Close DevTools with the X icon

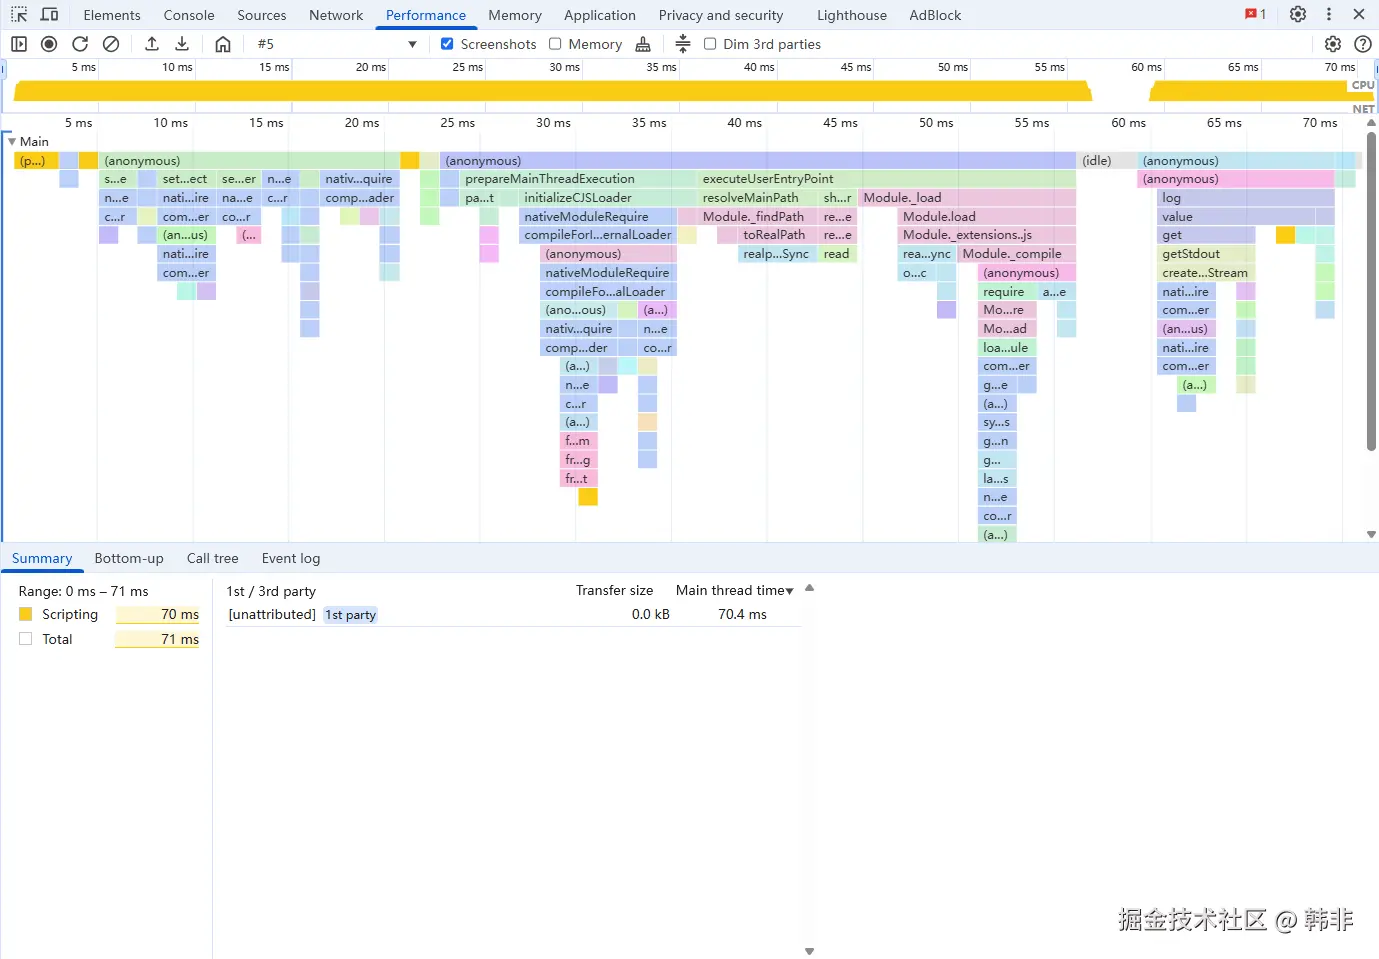[x=1359, y=14]
